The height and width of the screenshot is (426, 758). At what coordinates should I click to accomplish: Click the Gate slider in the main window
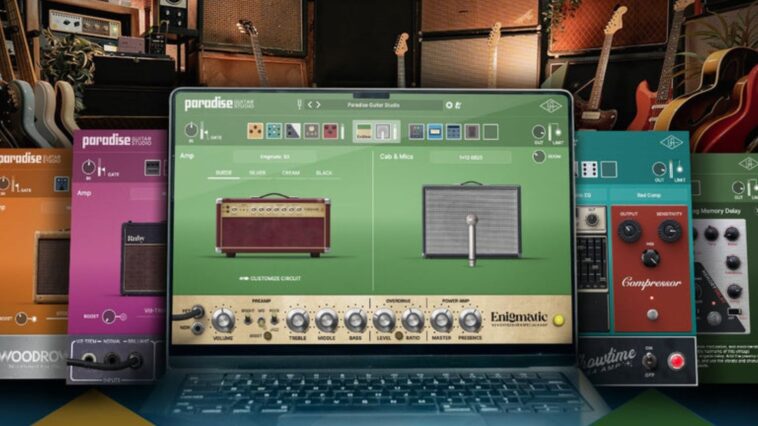204,131
